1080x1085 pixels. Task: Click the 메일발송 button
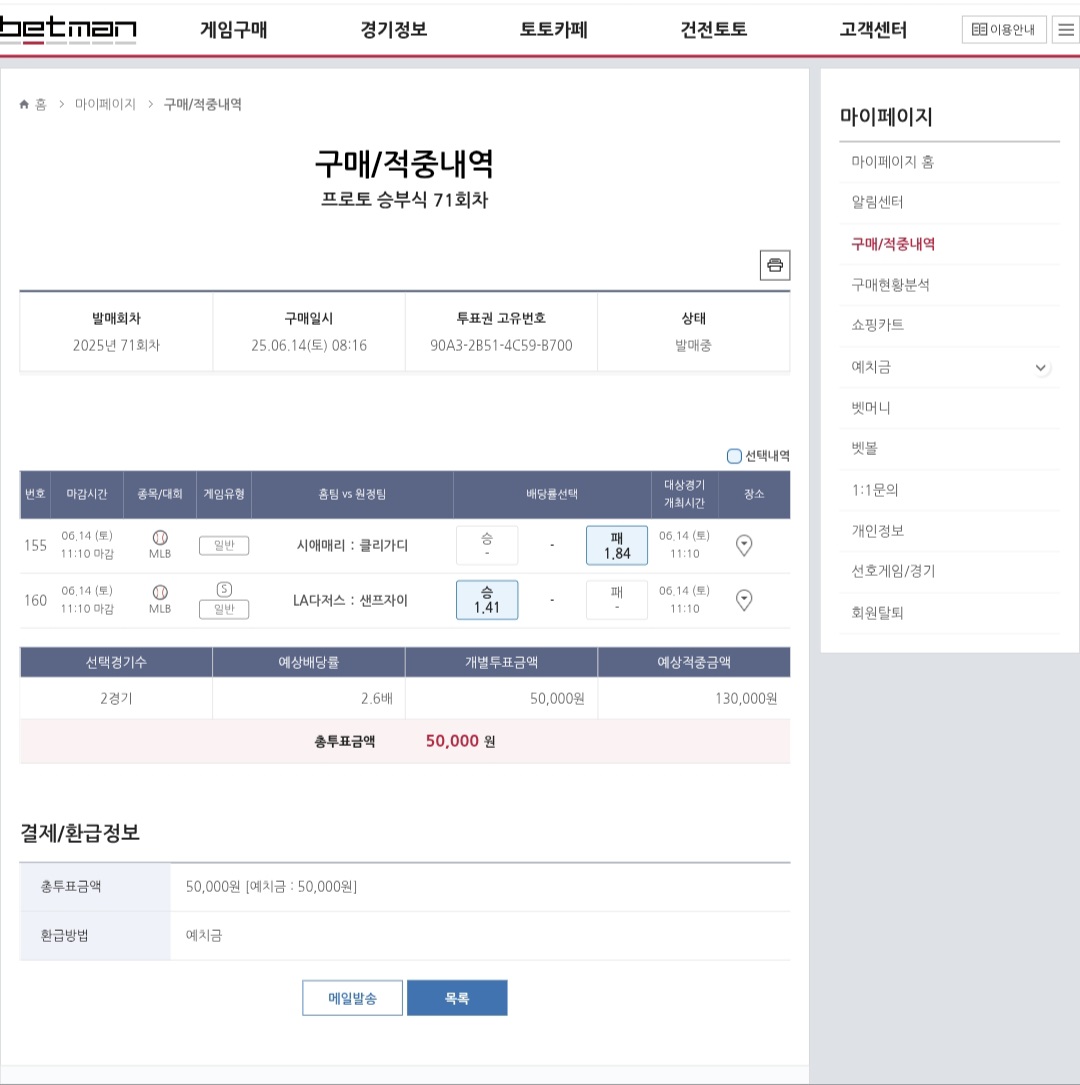point(352,998)
